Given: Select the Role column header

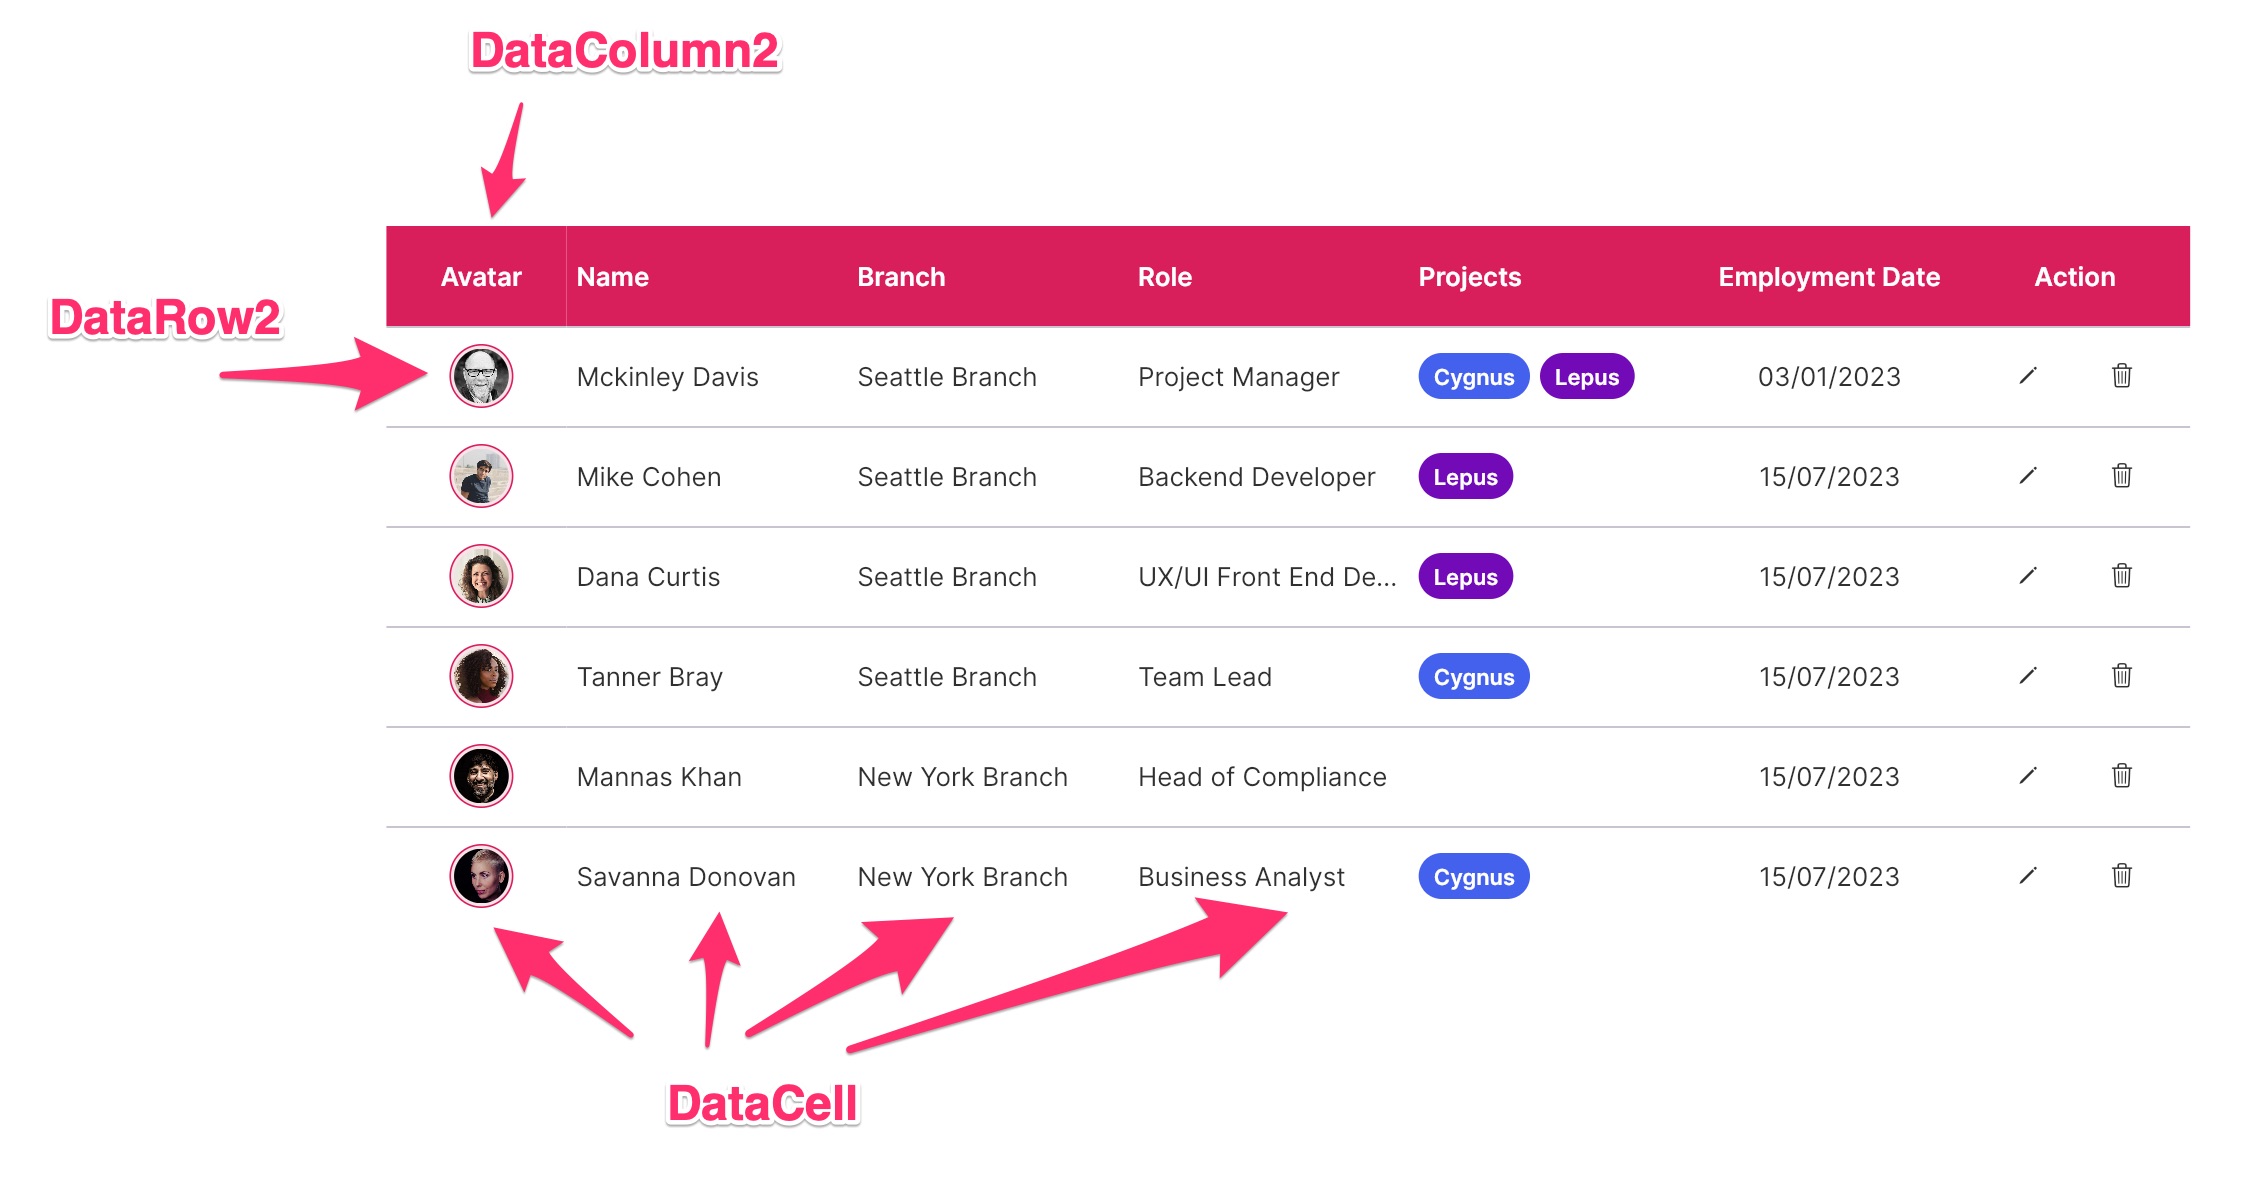Looking at the screenshot, I should click(x=1164, y=277).
